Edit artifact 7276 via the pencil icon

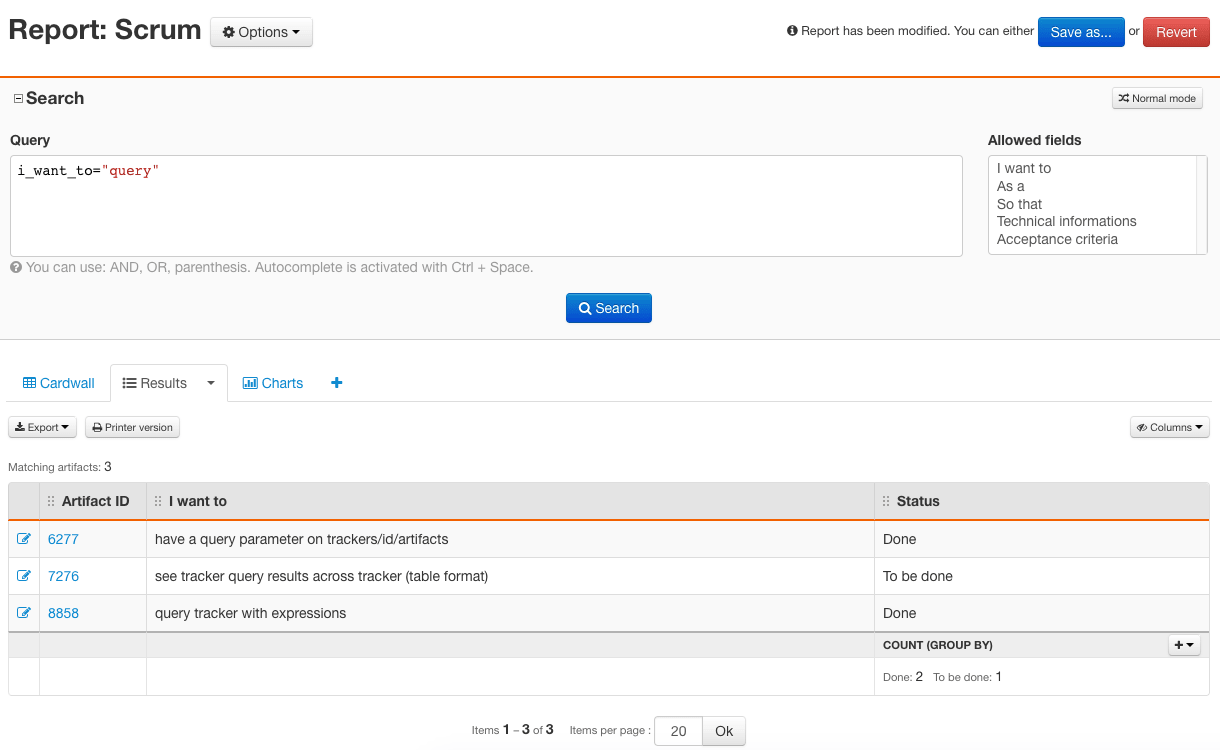coord(23,576)
